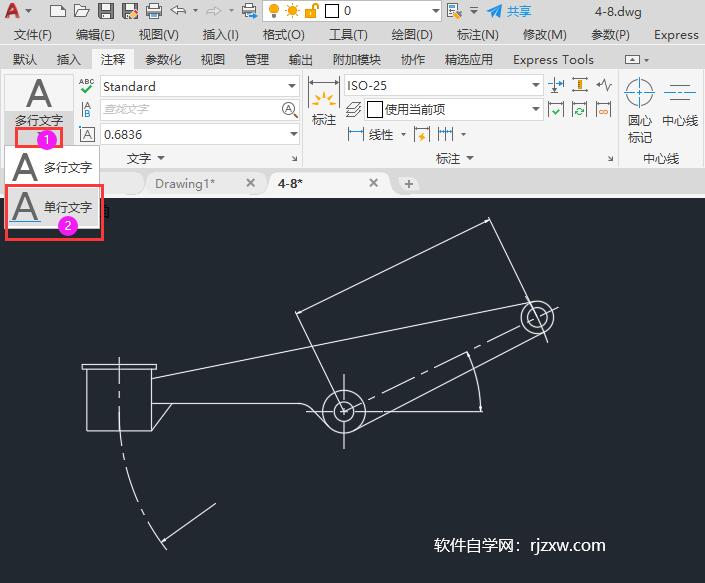Click the Quick Dimension lightning icon
Viewport: 705px width, 583px height.
(422, 134)
